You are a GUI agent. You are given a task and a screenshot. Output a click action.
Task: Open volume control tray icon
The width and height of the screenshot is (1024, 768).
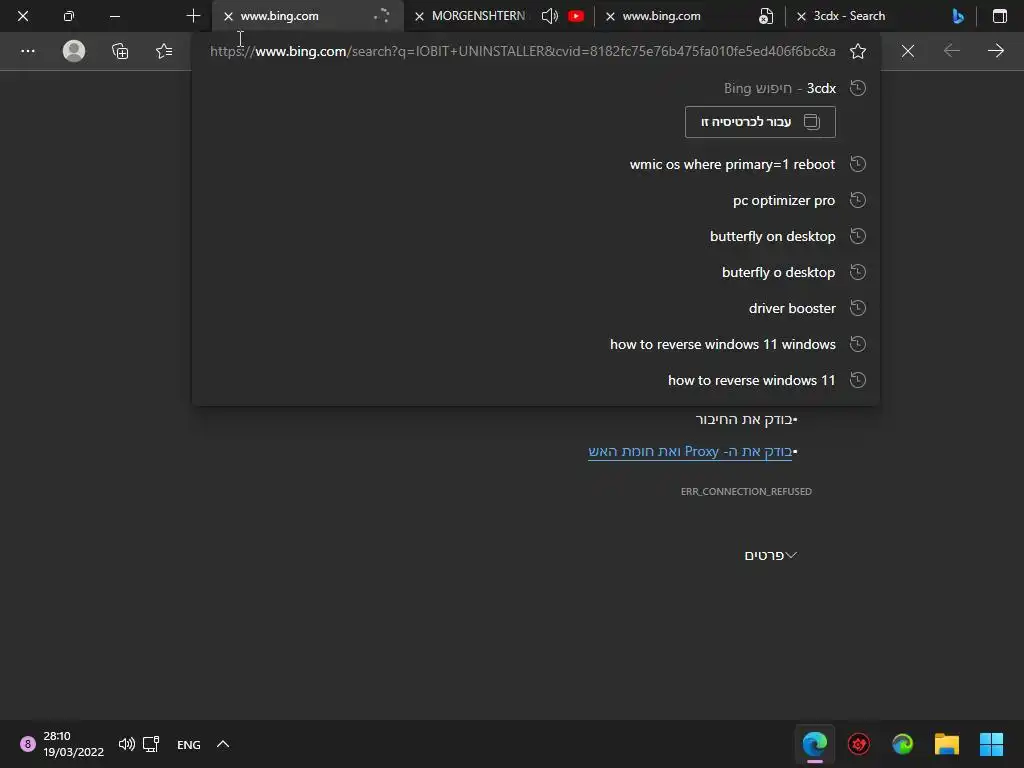127,744
